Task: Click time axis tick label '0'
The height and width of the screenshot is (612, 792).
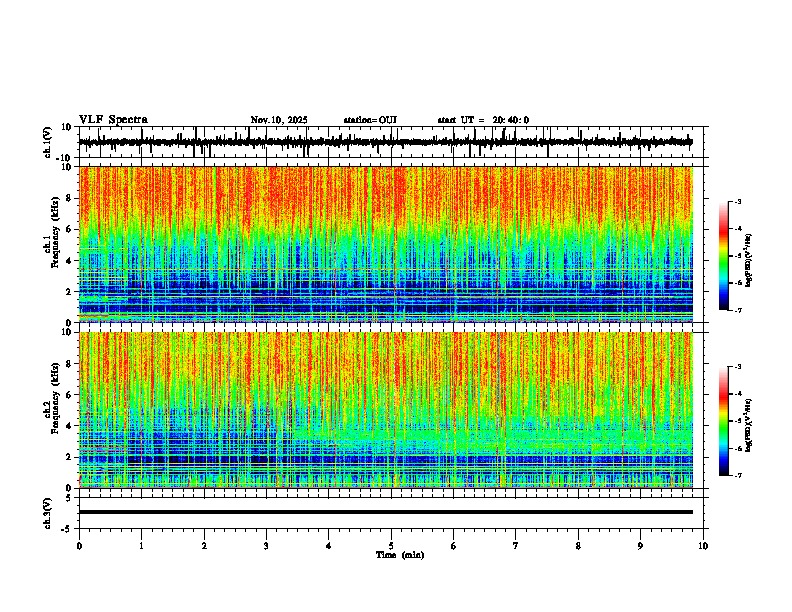Action: tap(79, 546)
